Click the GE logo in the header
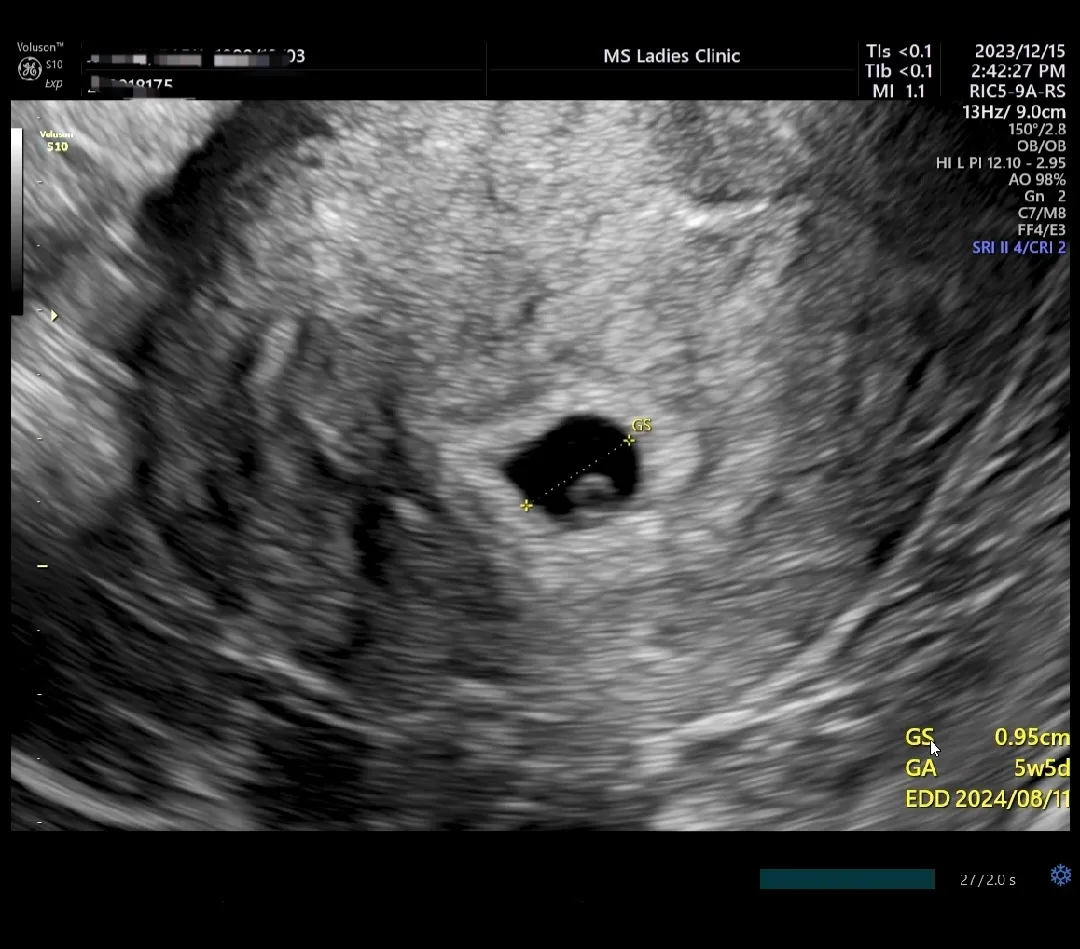This screenshot has height=949, width=1080. point(29,69)
